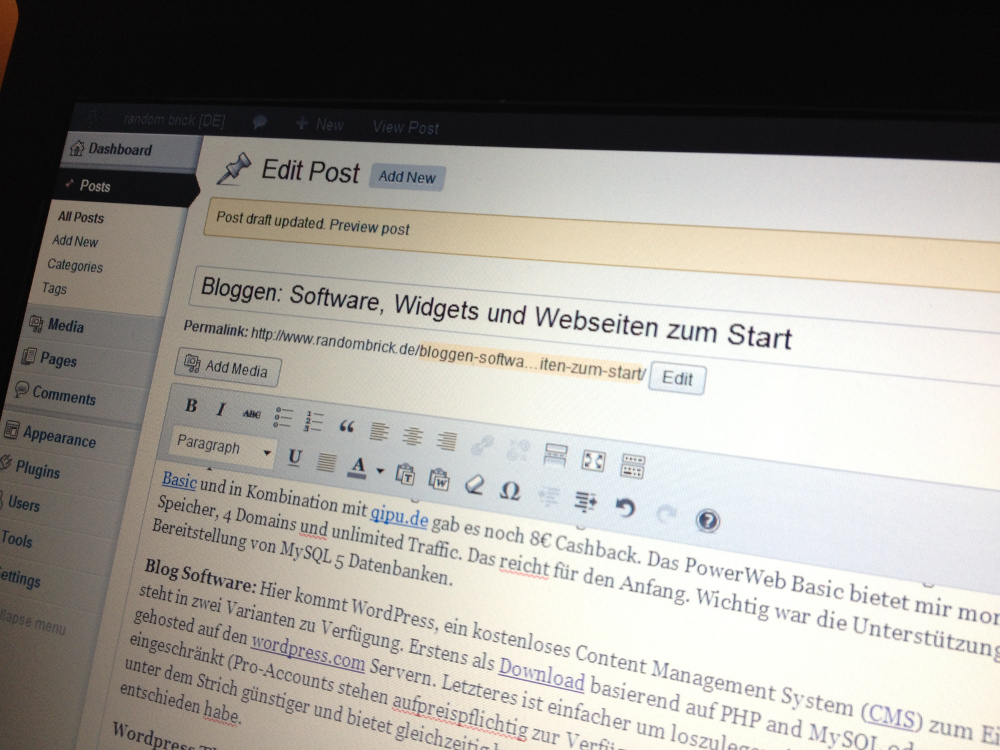Open New menu in admin bar
The height and width of the screenshot is (750, 1000).
coord(321,124)
